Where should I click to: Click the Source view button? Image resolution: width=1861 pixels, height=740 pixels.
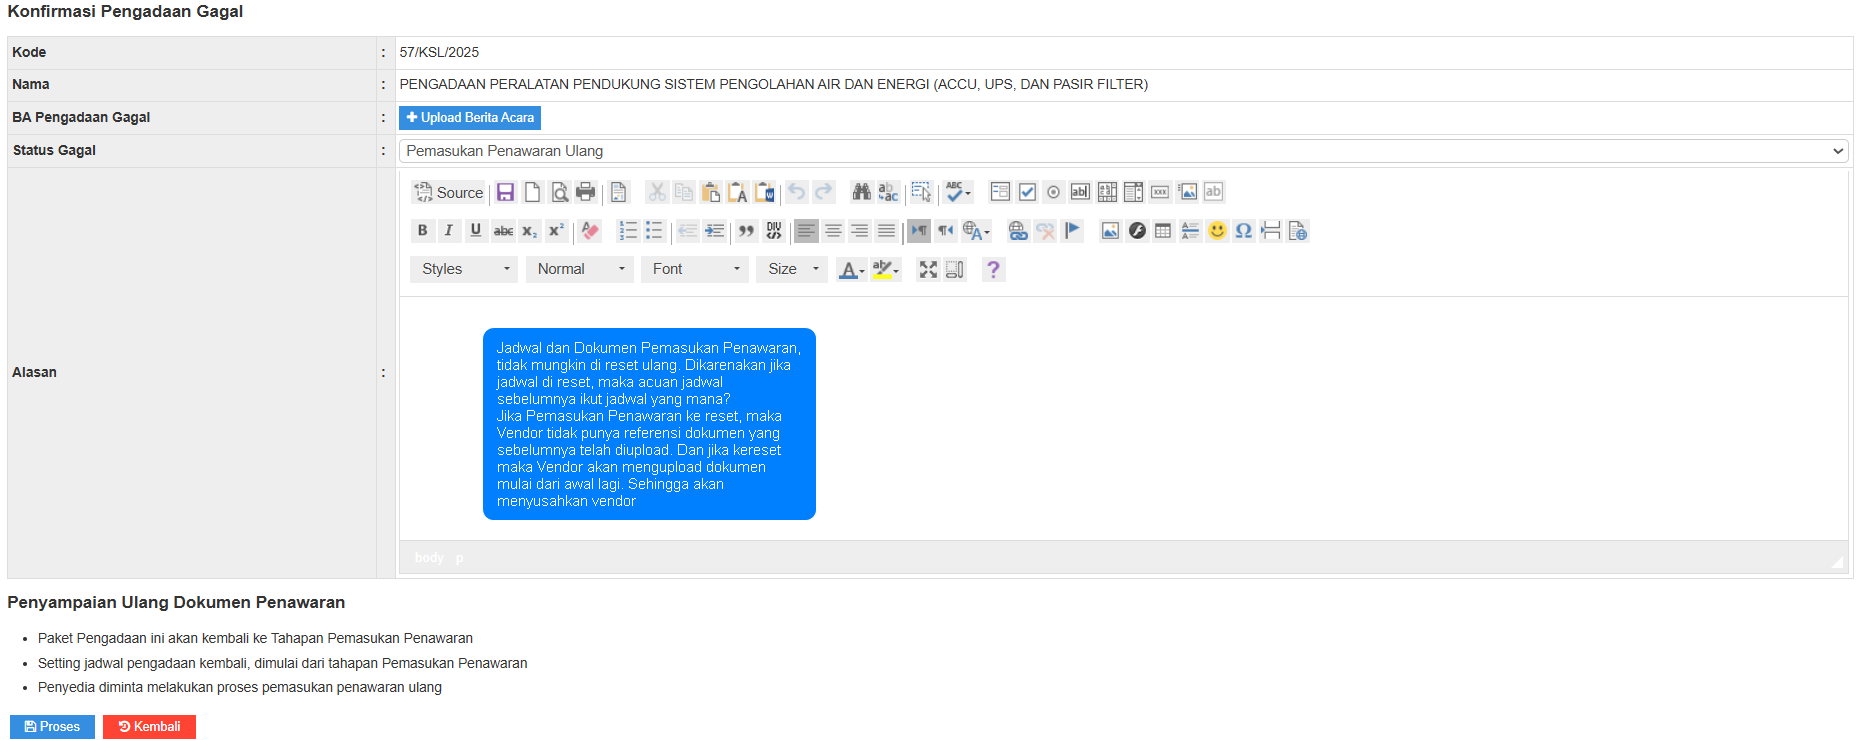(x=449, y=192)
